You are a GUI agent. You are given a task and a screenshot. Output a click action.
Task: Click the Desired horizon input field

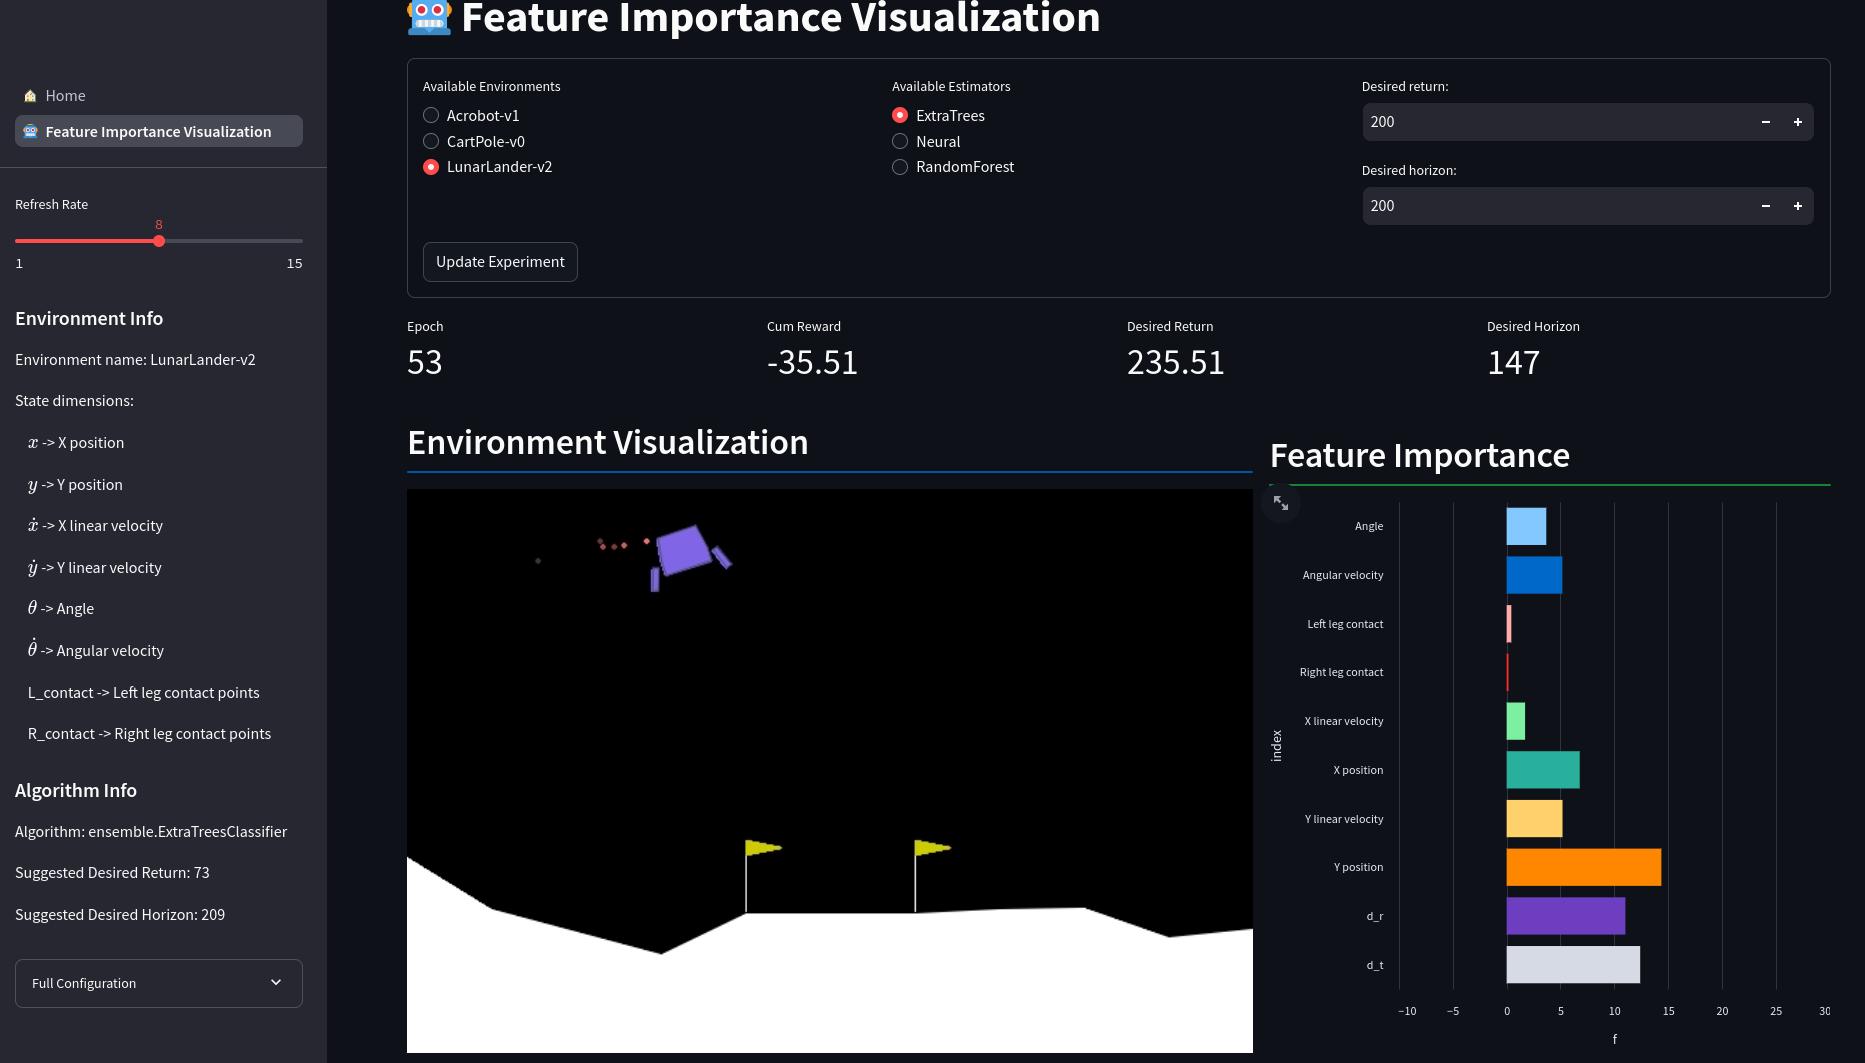coord(1555,206)
